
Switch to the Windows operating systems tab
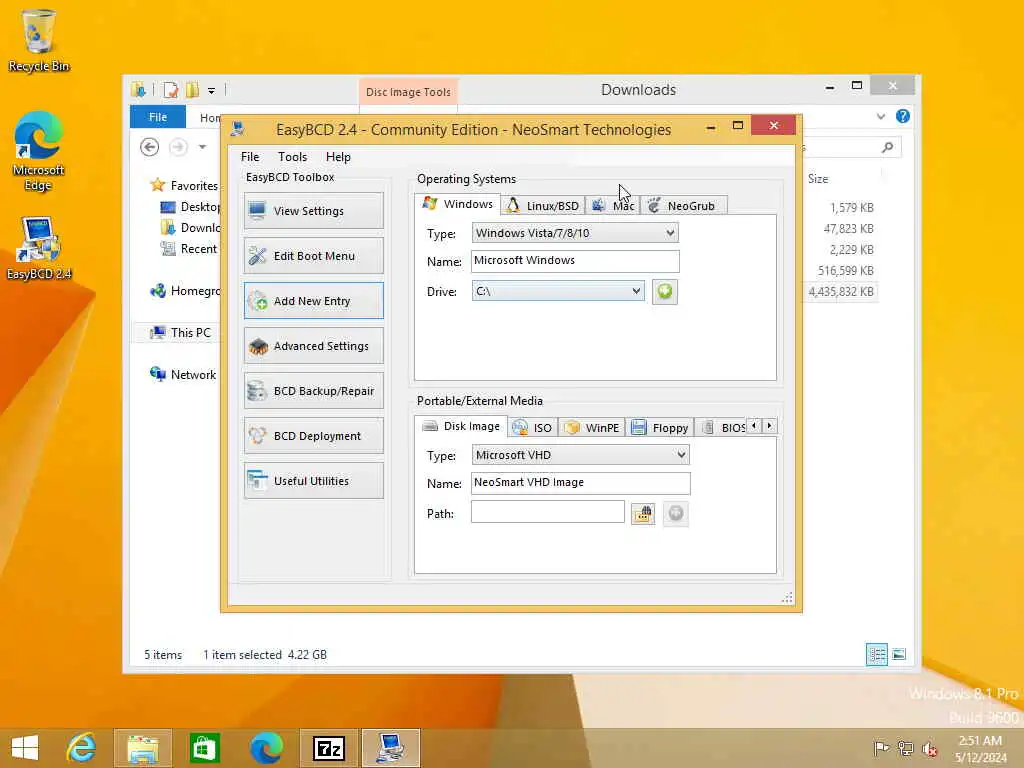click(x=458, y=204)
